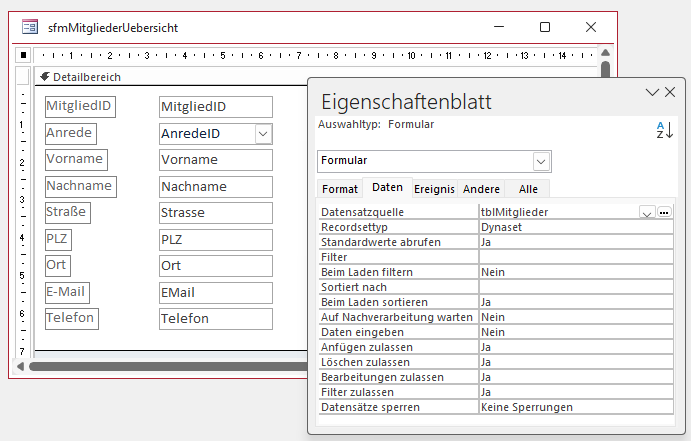Viewport: 691px width, 441px height.
Task: Click the Standardwerte abrufen value field
Action: pos(576,242)
